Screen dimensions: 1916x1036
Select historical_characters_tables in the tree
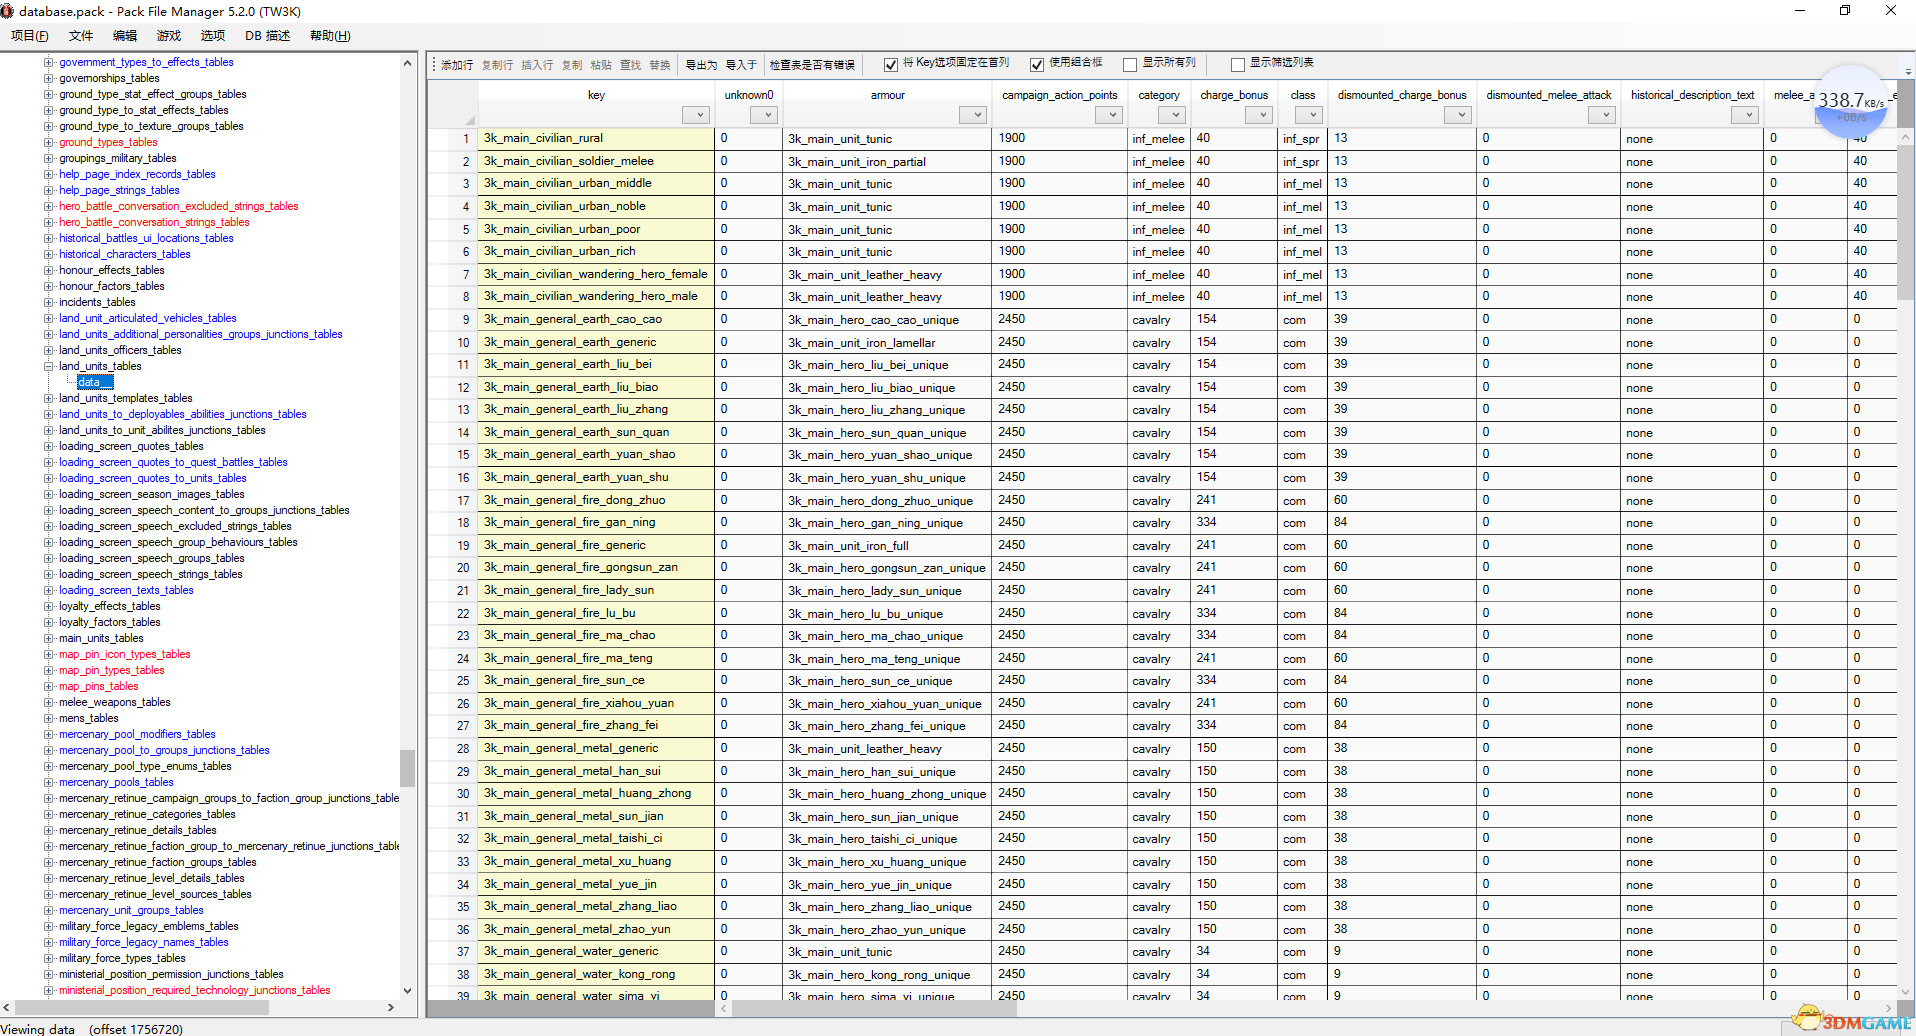click(124, 254)
